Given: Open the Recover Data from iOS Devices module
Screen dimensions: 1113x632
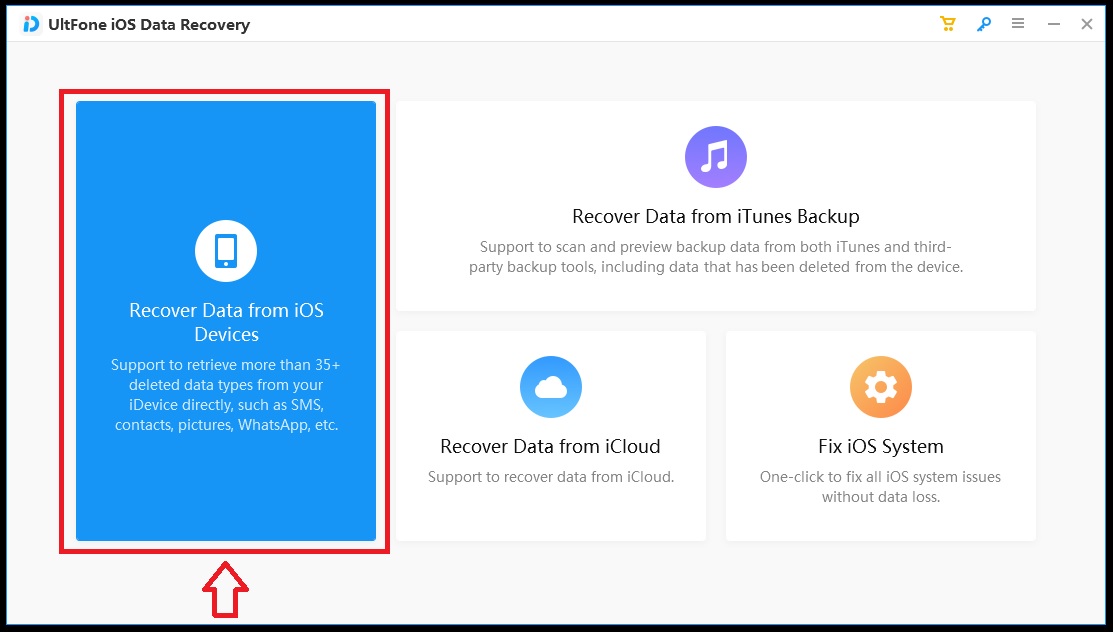Looking at the screenshot, I should pos(225,320).
